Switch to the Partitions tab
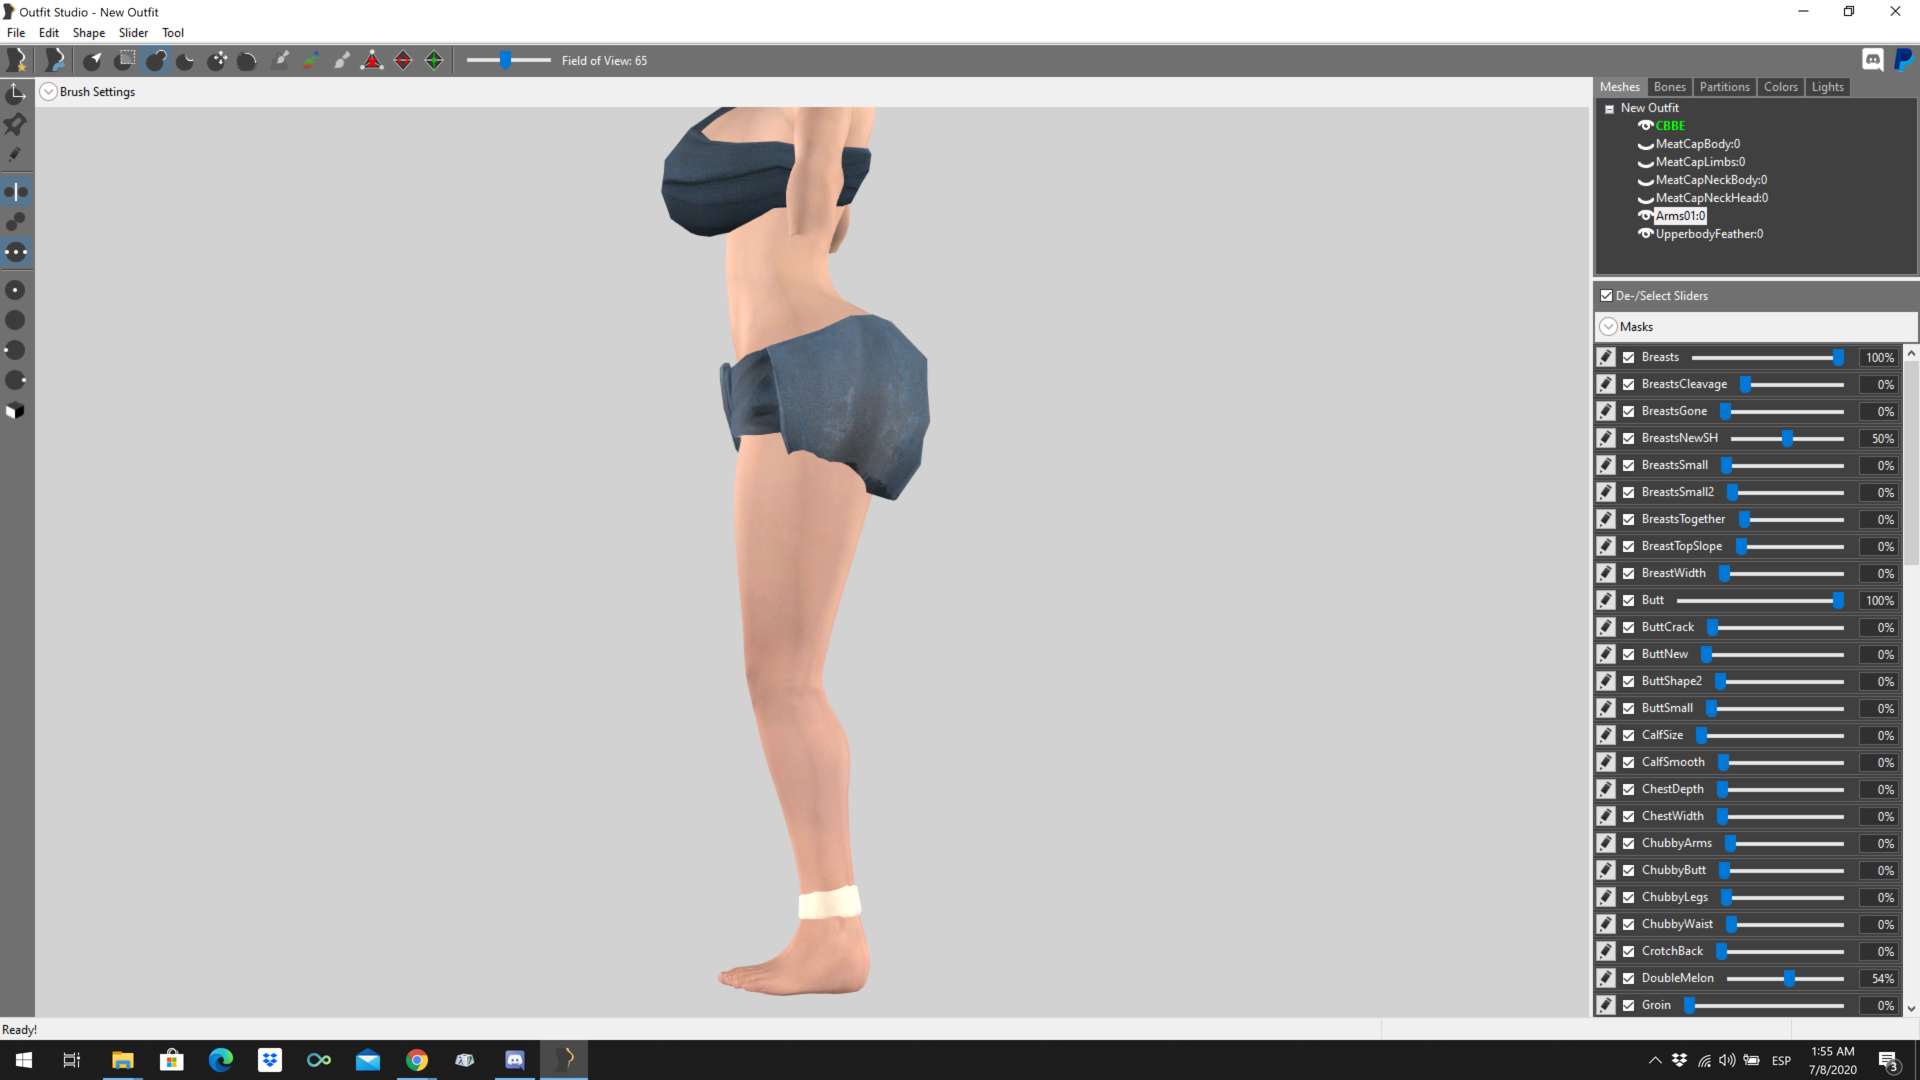This screenshot has height=1080, width=1920. [1725, 87]
